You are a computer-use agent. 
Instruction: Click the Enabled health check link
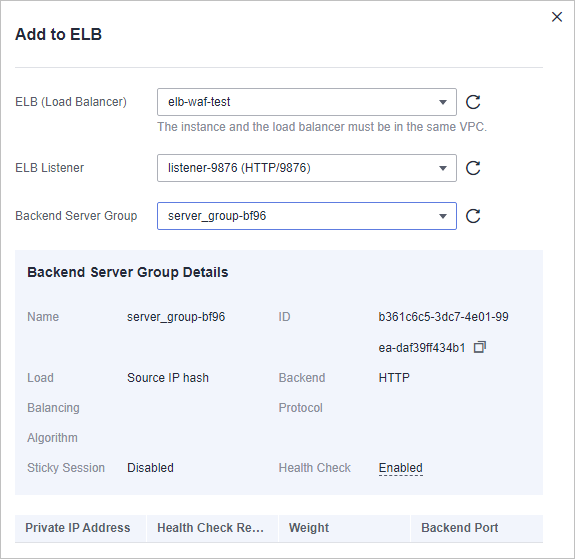[400, 468]
